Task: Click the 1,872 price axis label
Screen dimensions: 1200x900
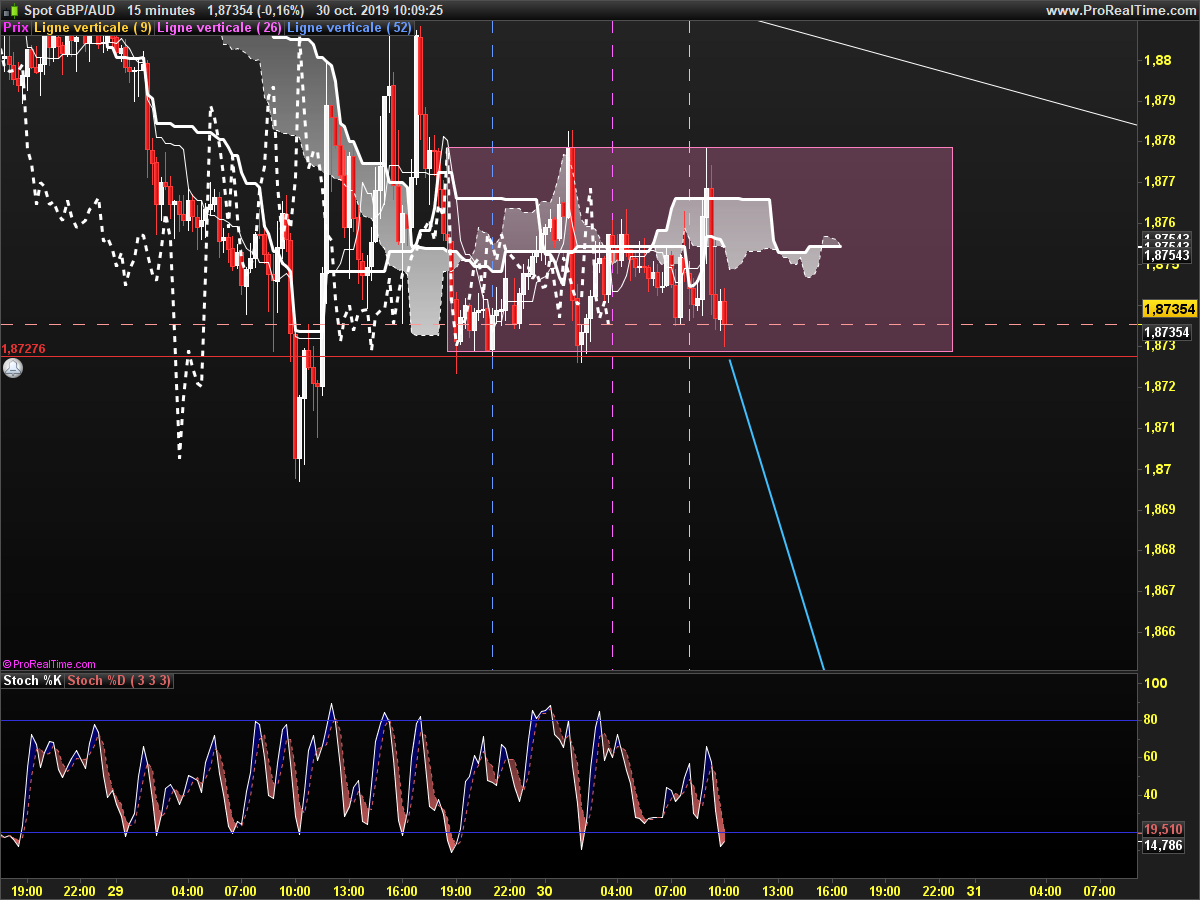Action: [1159, 386]
